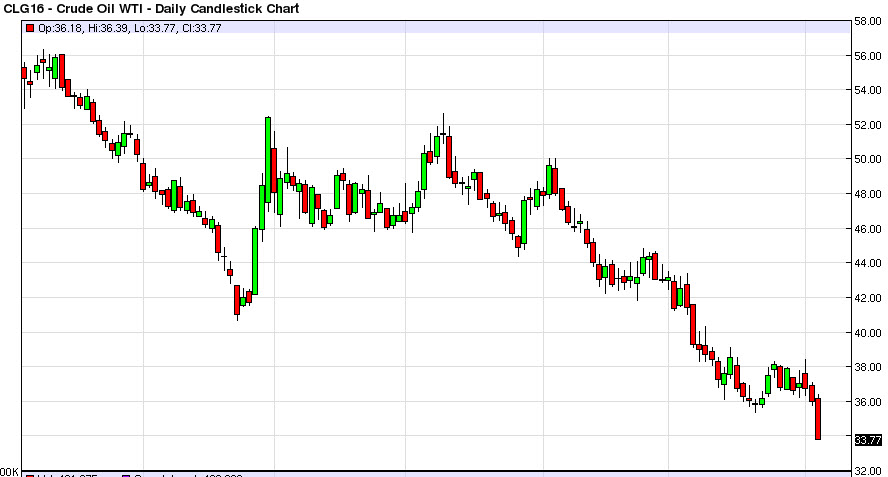Click the Hi:36.39 high value in legend
Screen dimensions: 888x477
click(108, 28)
